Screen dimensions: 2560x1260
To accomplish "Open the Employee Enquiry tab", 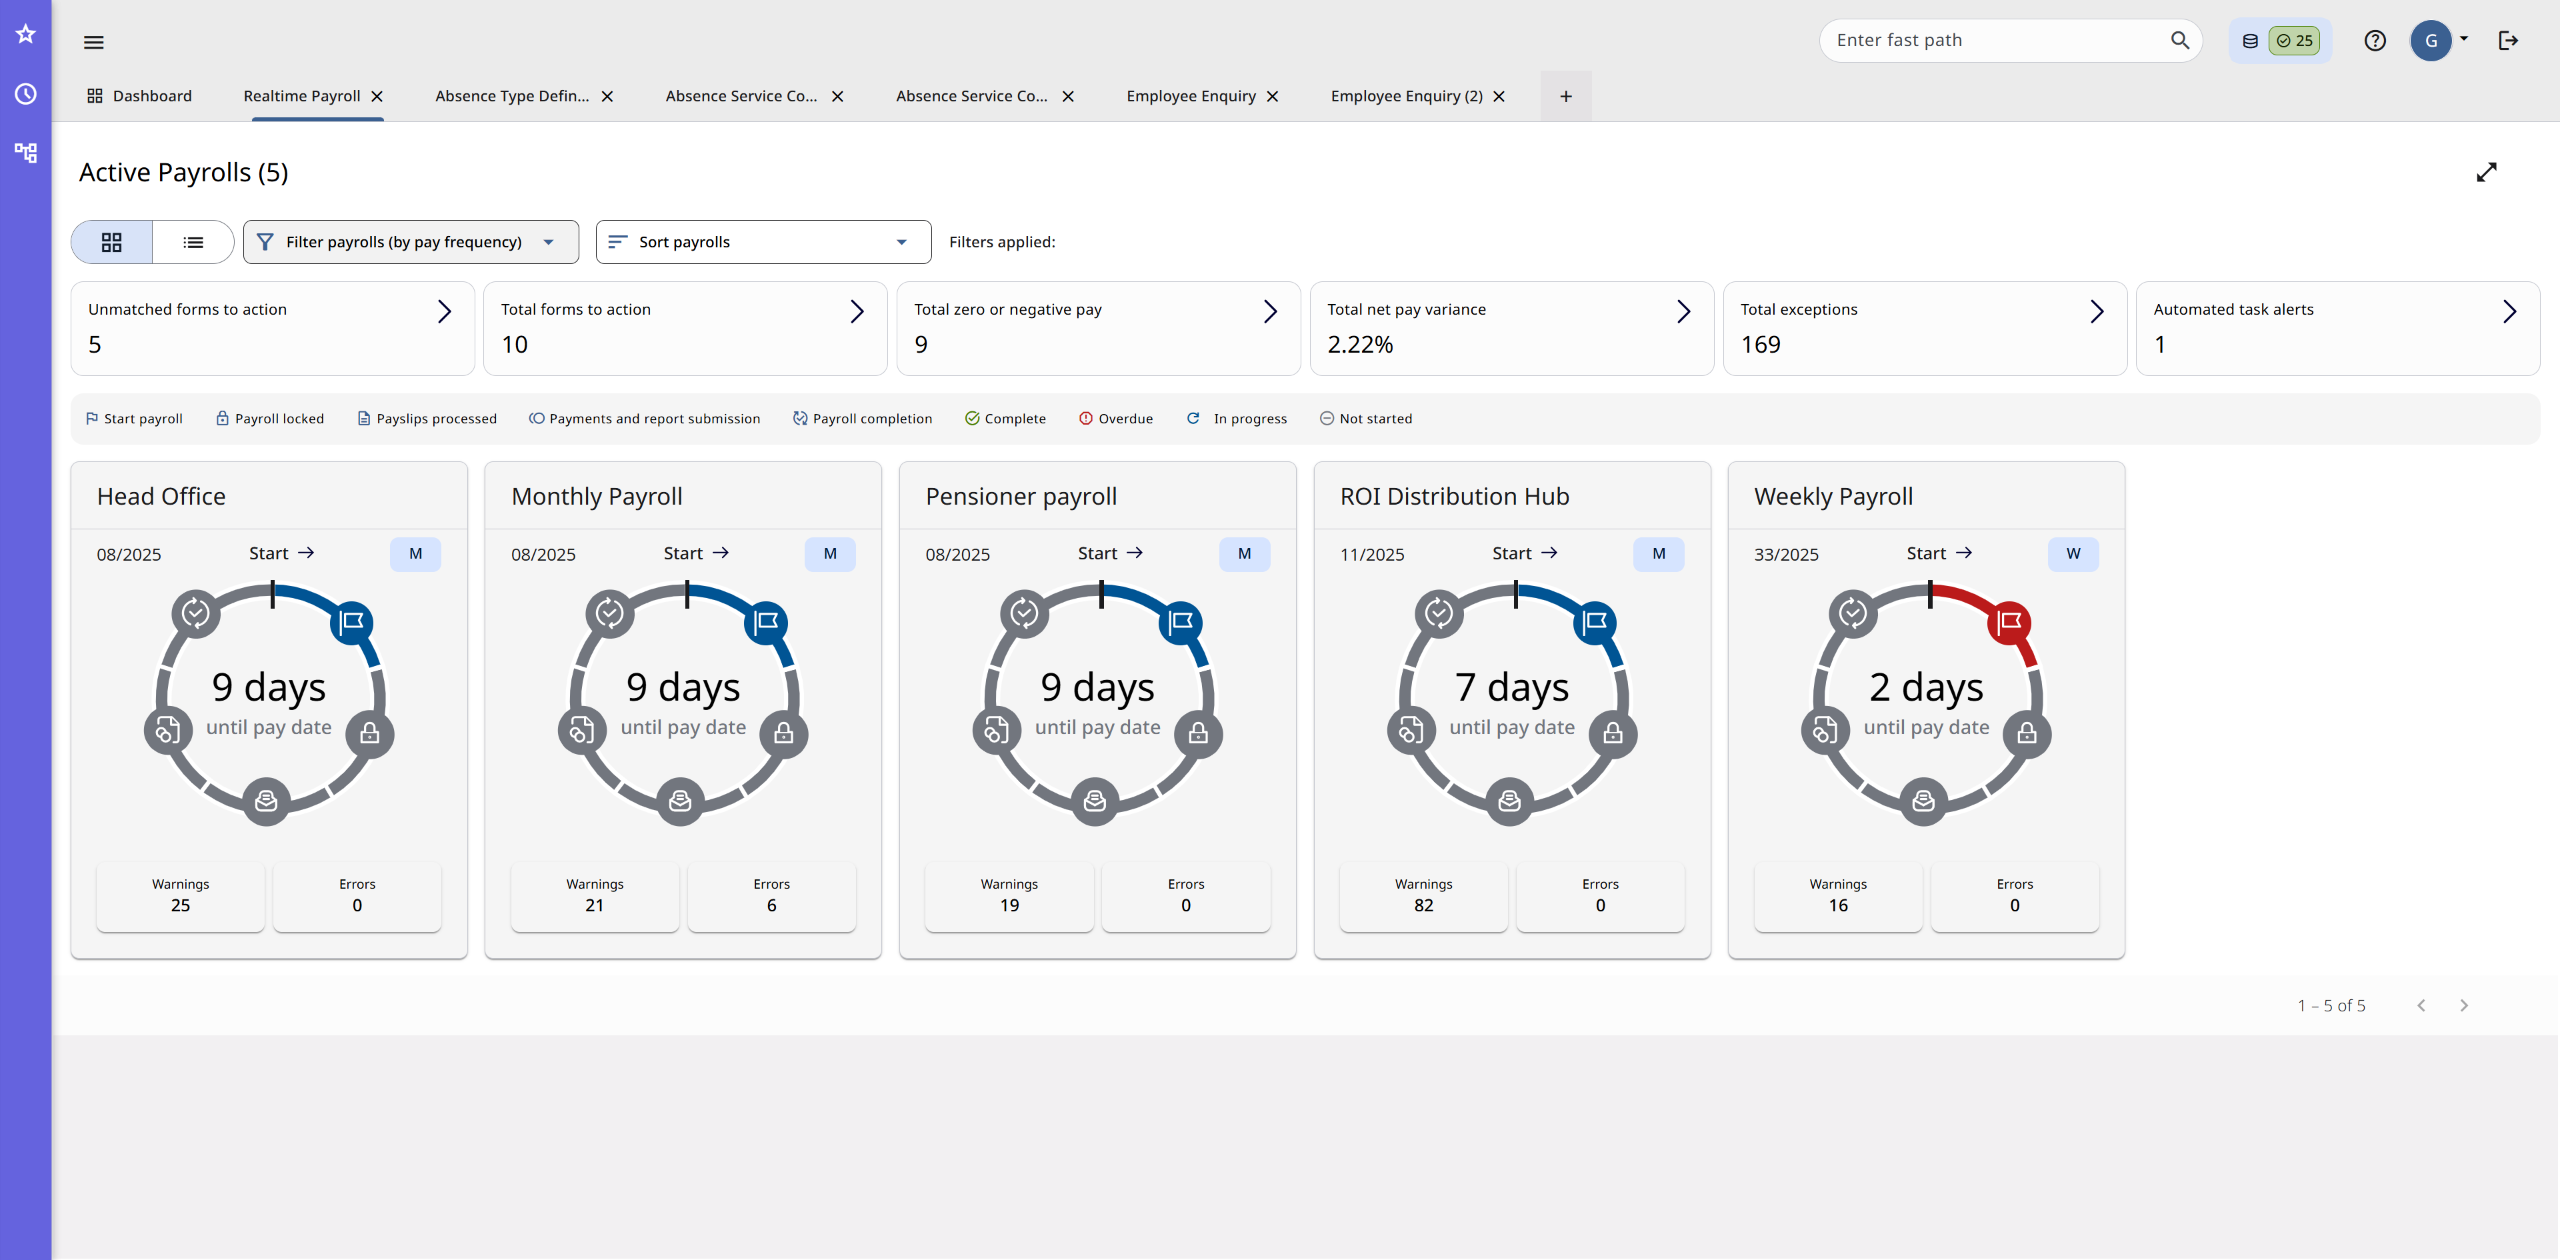I will pos(1191,96).
